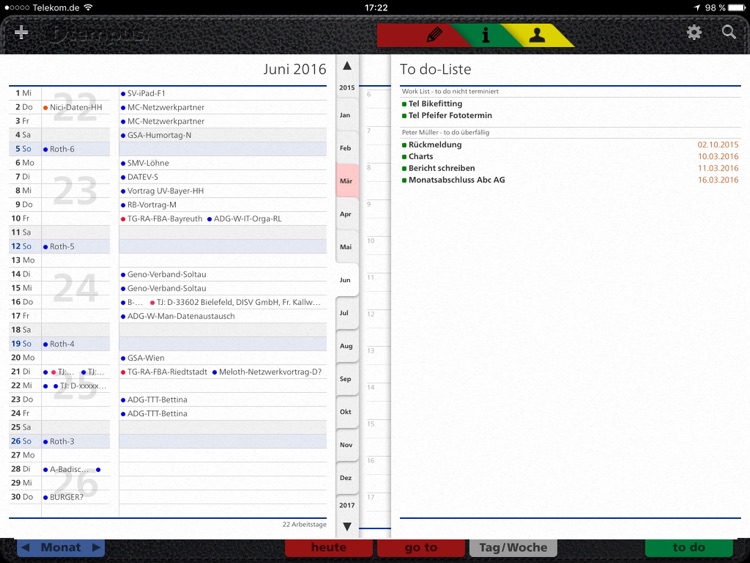Open Roth-6 entry on 5 So
This screenshot has width=750, height=563.
59,149
